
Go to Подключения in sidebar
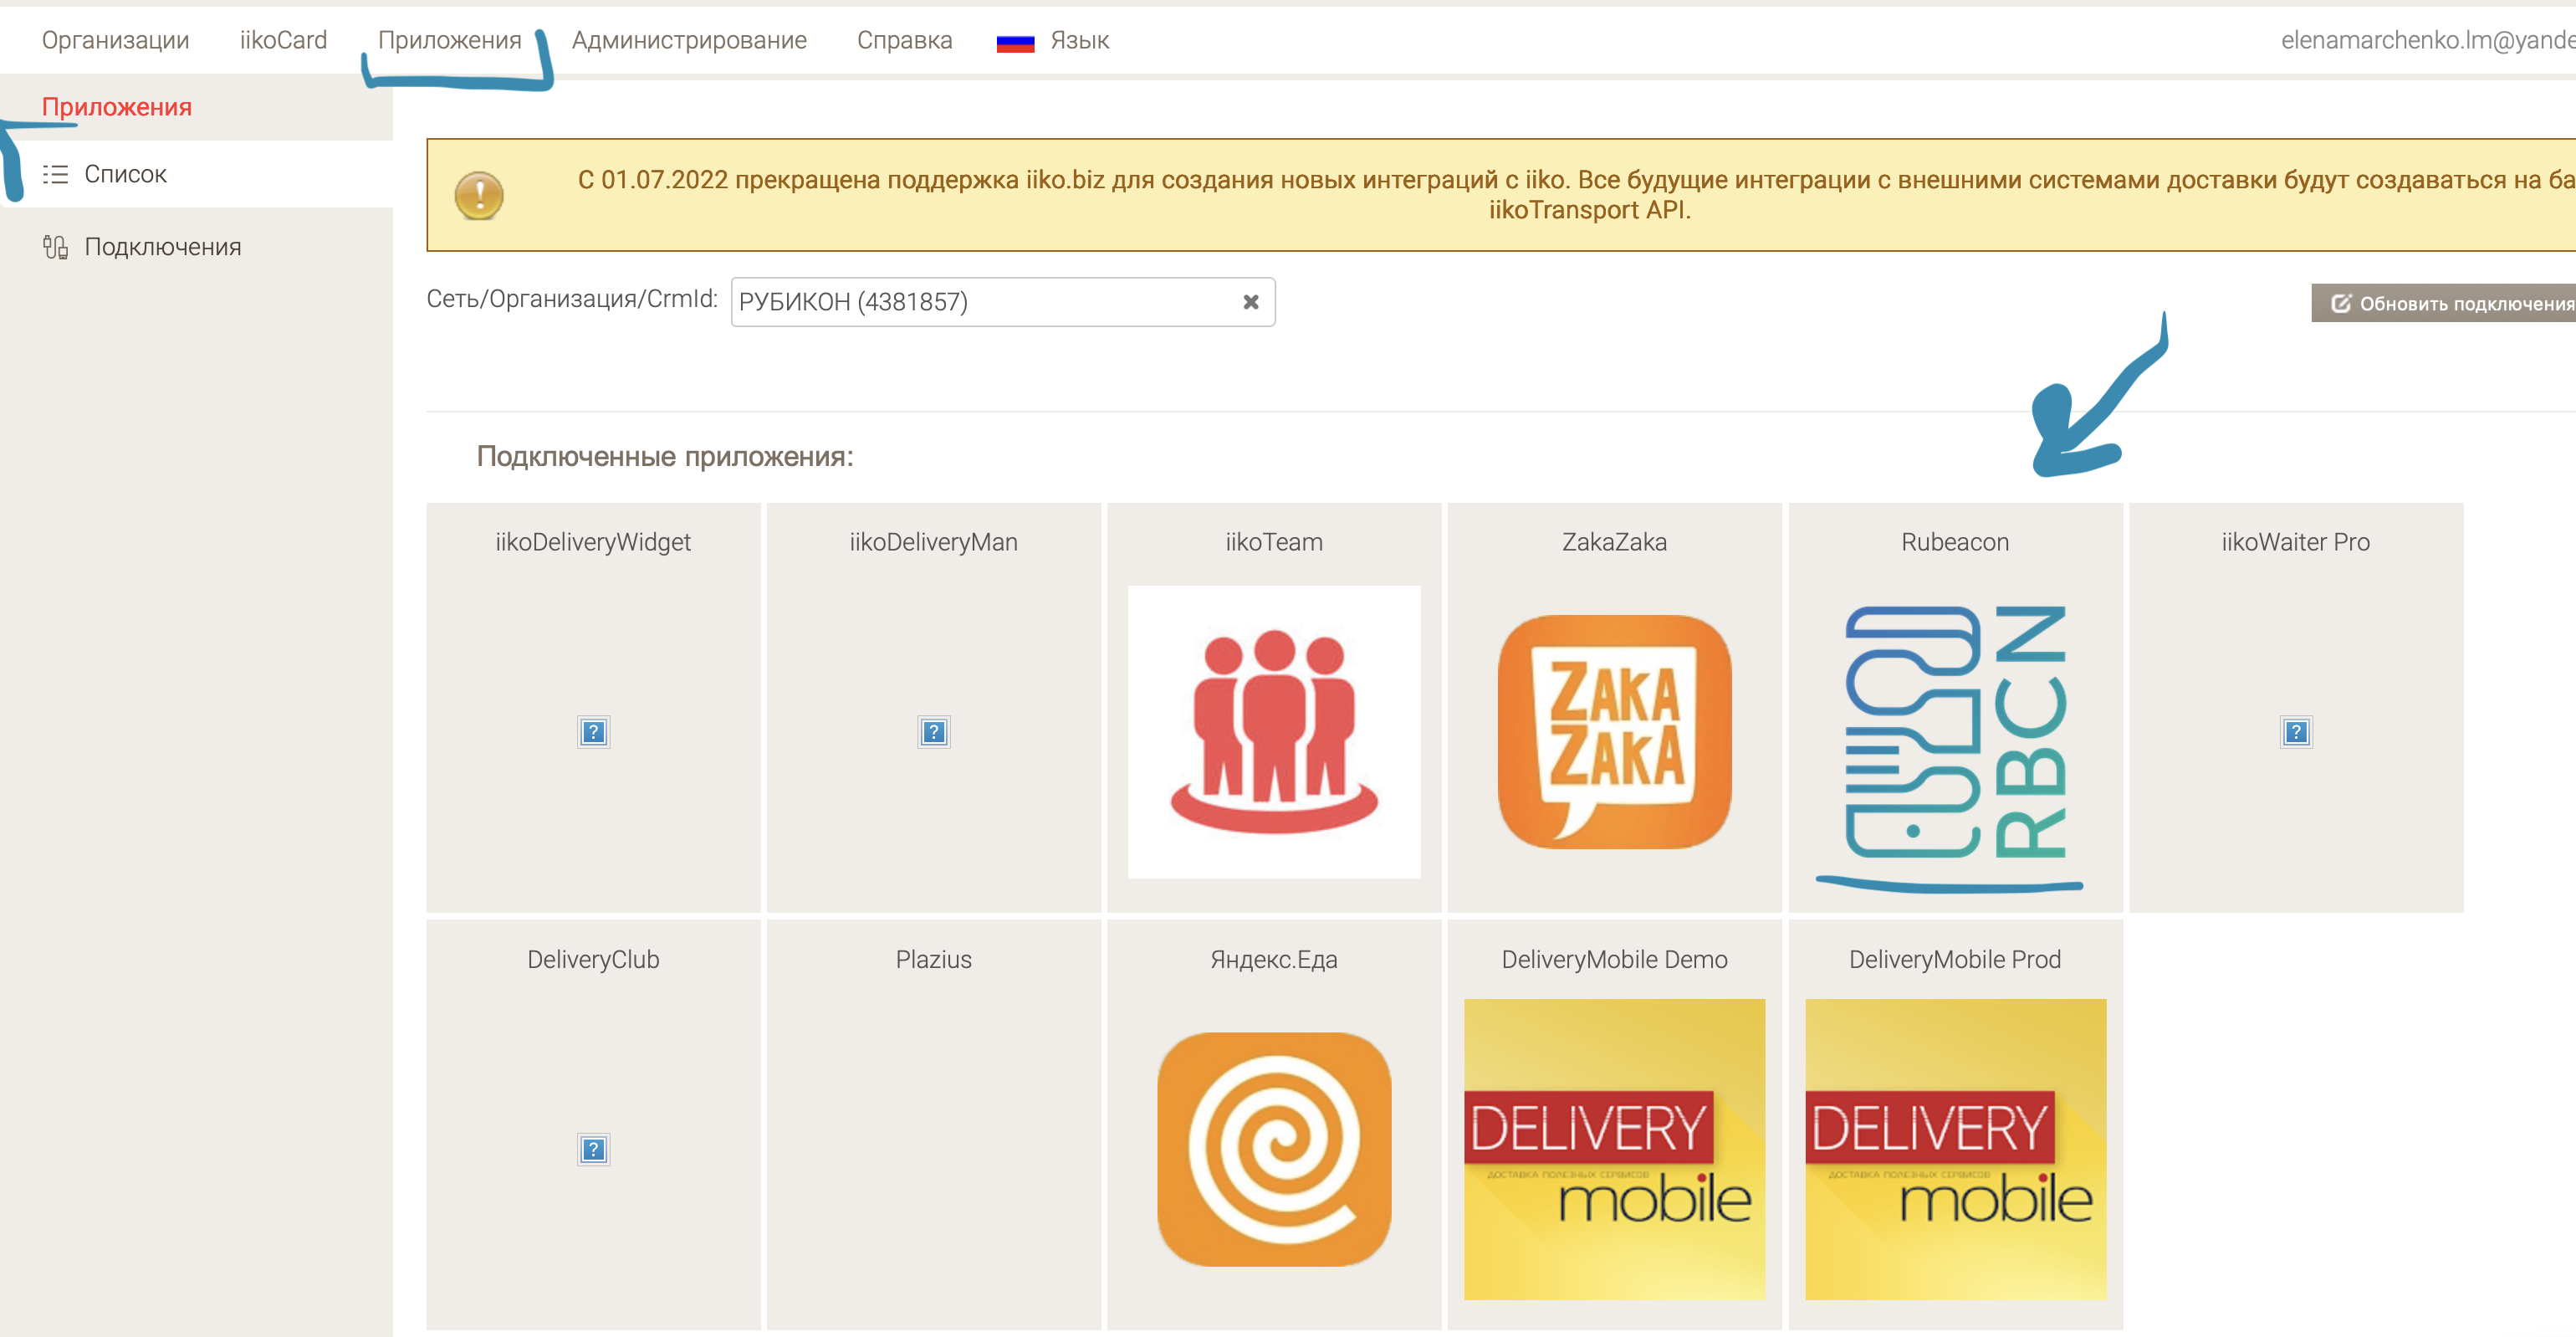162,247
